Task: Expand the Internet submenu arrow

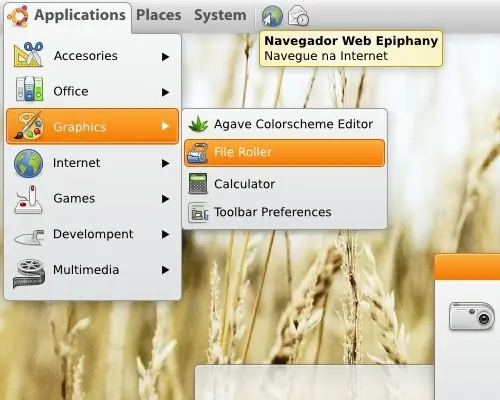Action: pyautogui.click(x=165, y=163)
